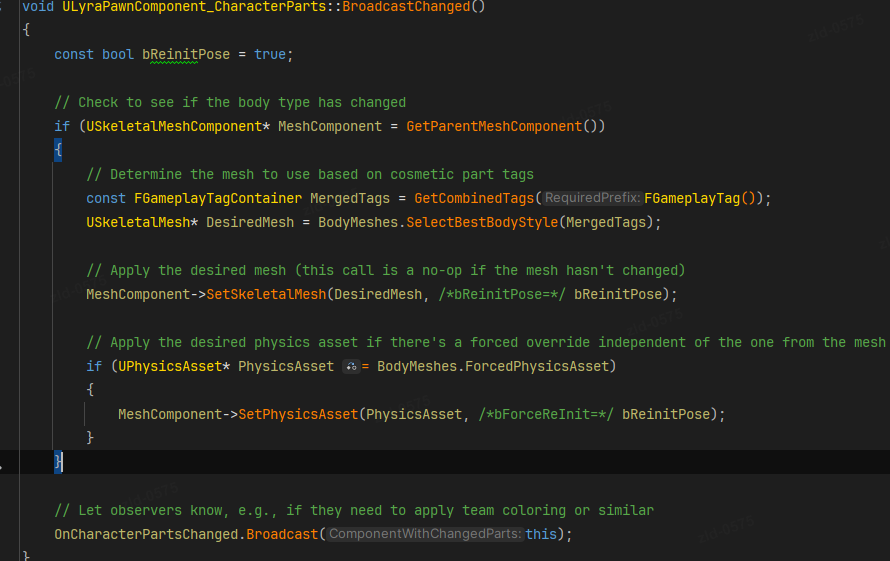Click the FGameplayTag() constructor argument
The image size is (890, 561).
[x=700, y=198]
